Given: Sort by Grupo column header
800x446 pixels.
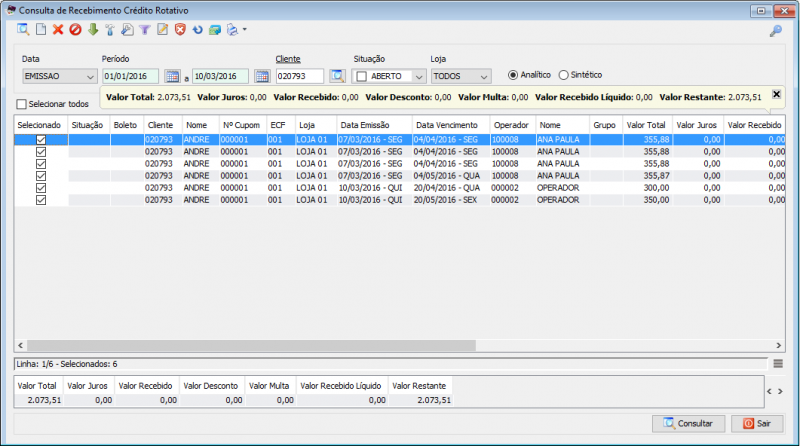Looking at the screenshot, I should pyautogui.click(x=606, y=125).
